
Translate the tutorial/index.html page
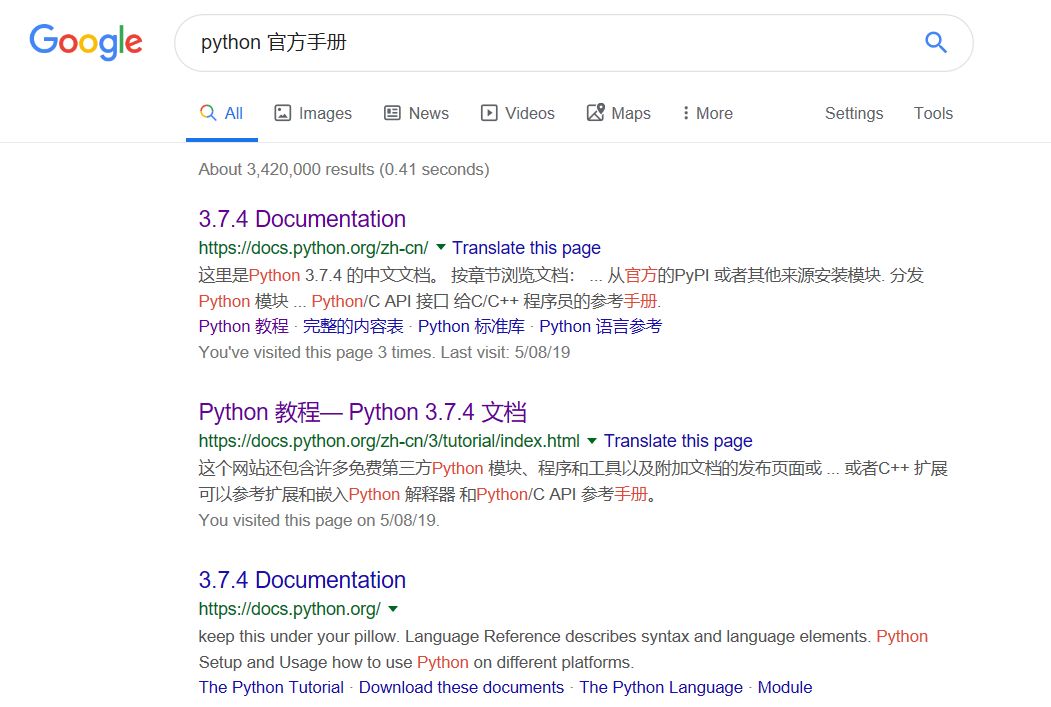(x=678, y=441)
